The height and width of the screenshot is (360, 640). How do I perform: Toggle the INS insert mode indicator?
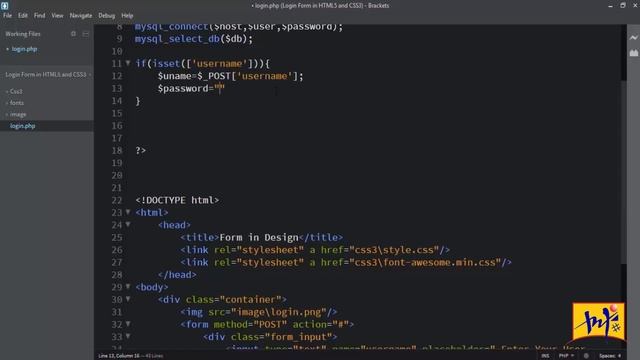[545, 356]
